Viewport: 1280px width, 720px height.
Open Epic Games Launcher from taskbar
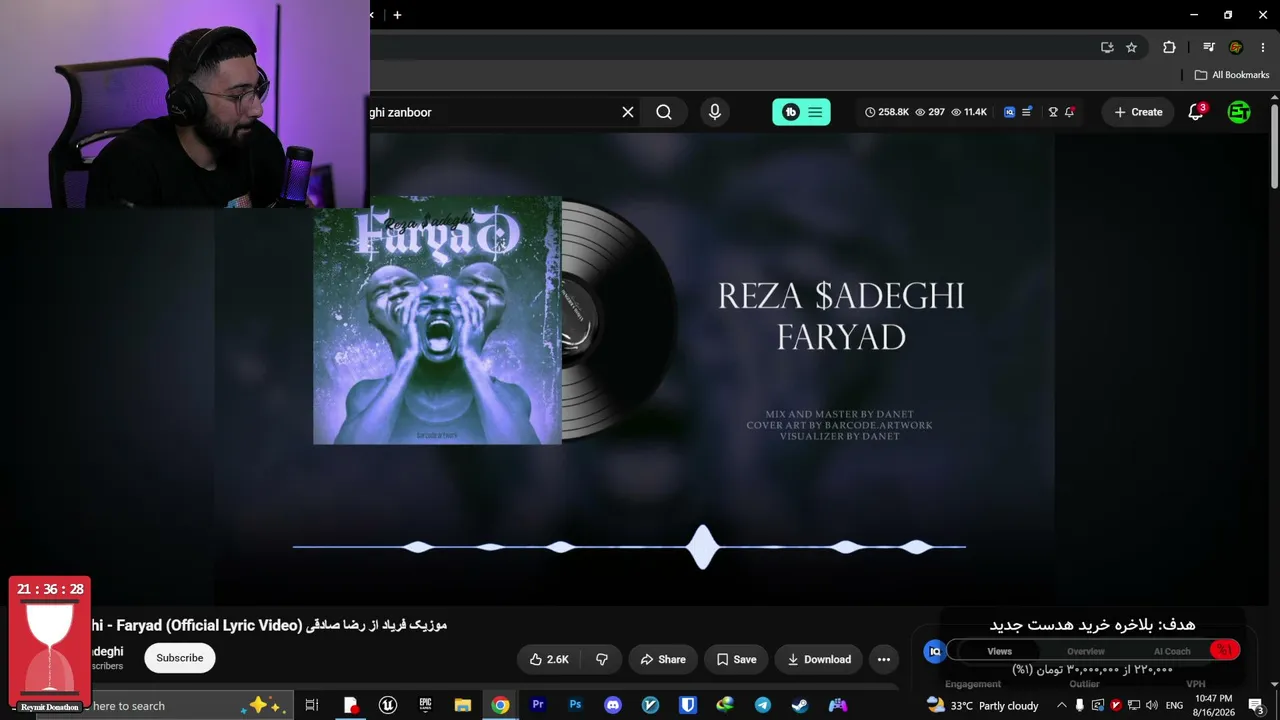point(425,705)
